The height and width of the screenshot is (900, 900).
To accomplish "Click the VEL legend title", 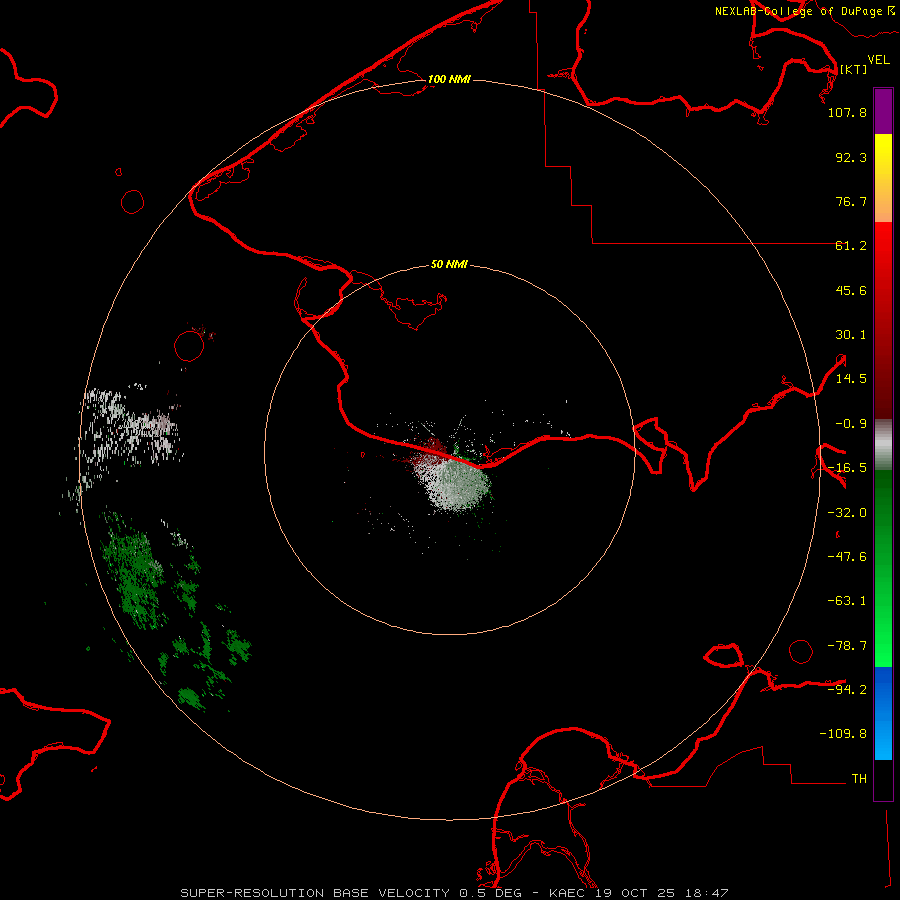I will click(878, 60).
